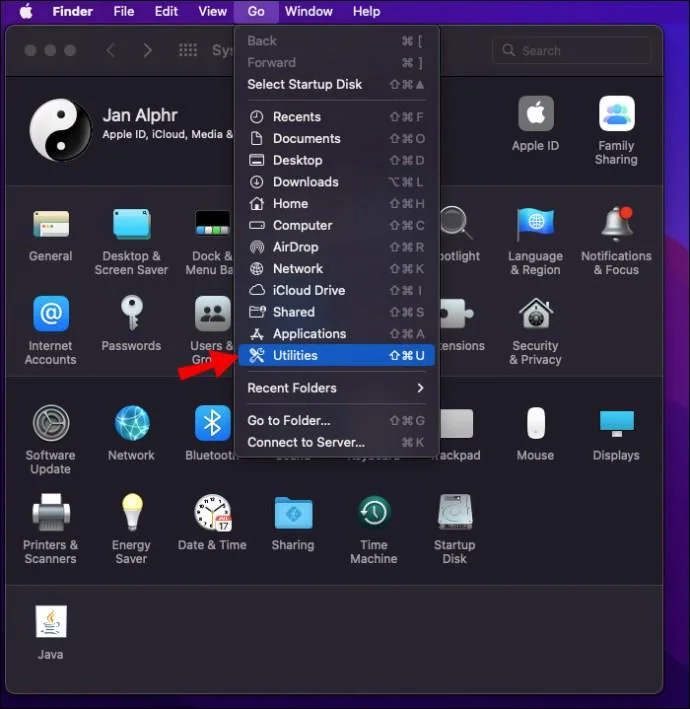
Task: Open Security & Privacy pane
Action: pyautogui.click(x=535, y=331)
